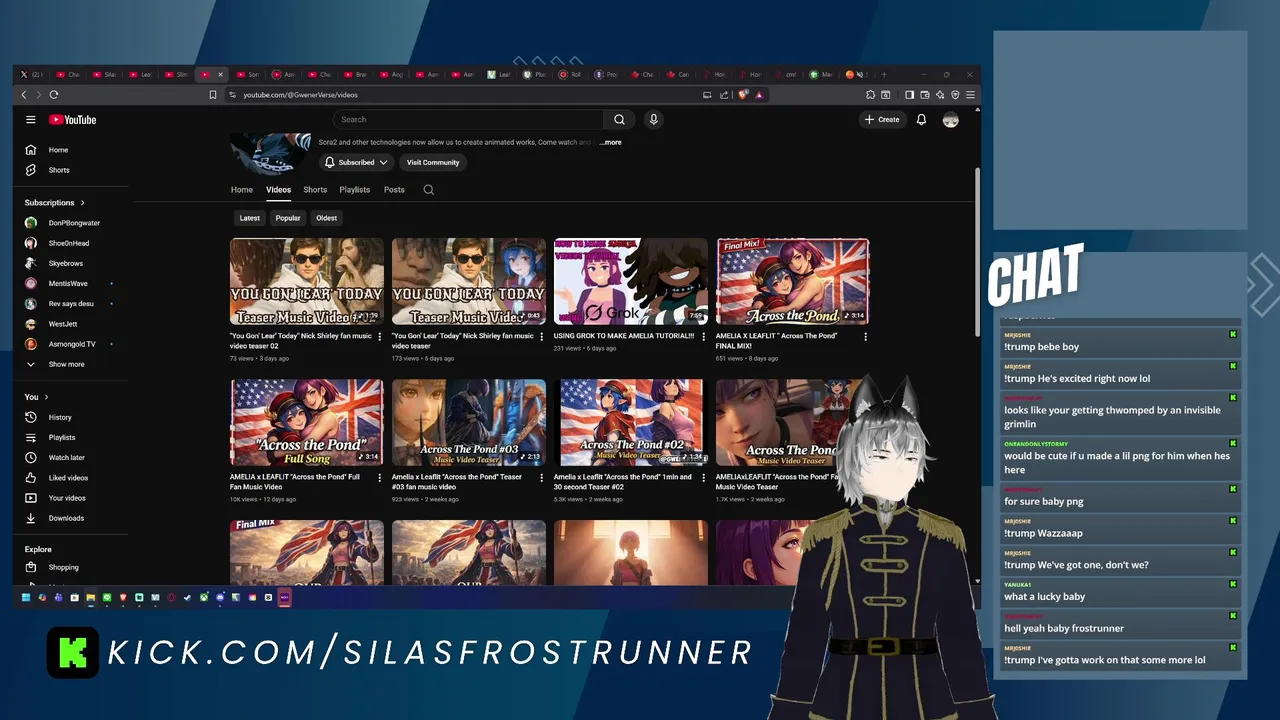Open options for Teaser #03 fan music video

pos(542,478)
